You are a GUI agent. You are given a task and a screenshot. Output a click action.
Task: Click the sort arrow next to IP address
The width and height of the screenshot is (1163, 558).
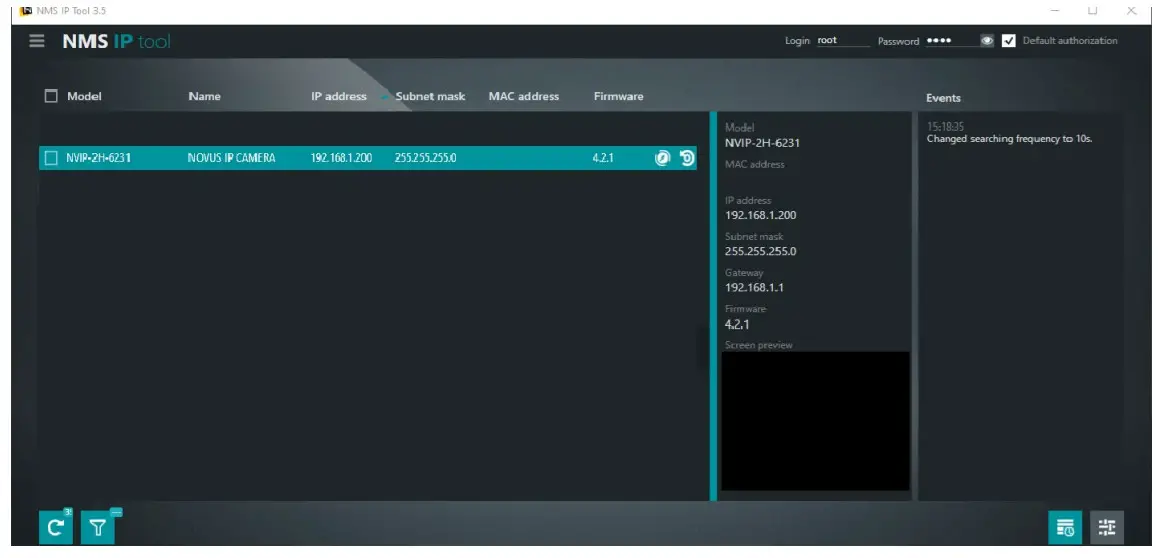pos(384,96)
